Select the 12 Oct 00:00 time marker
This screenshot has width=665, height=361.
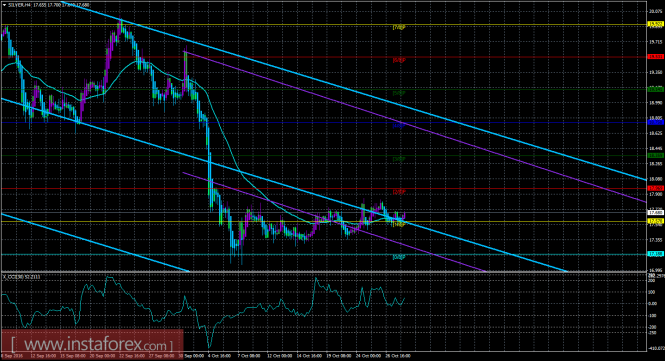(279, 356)
